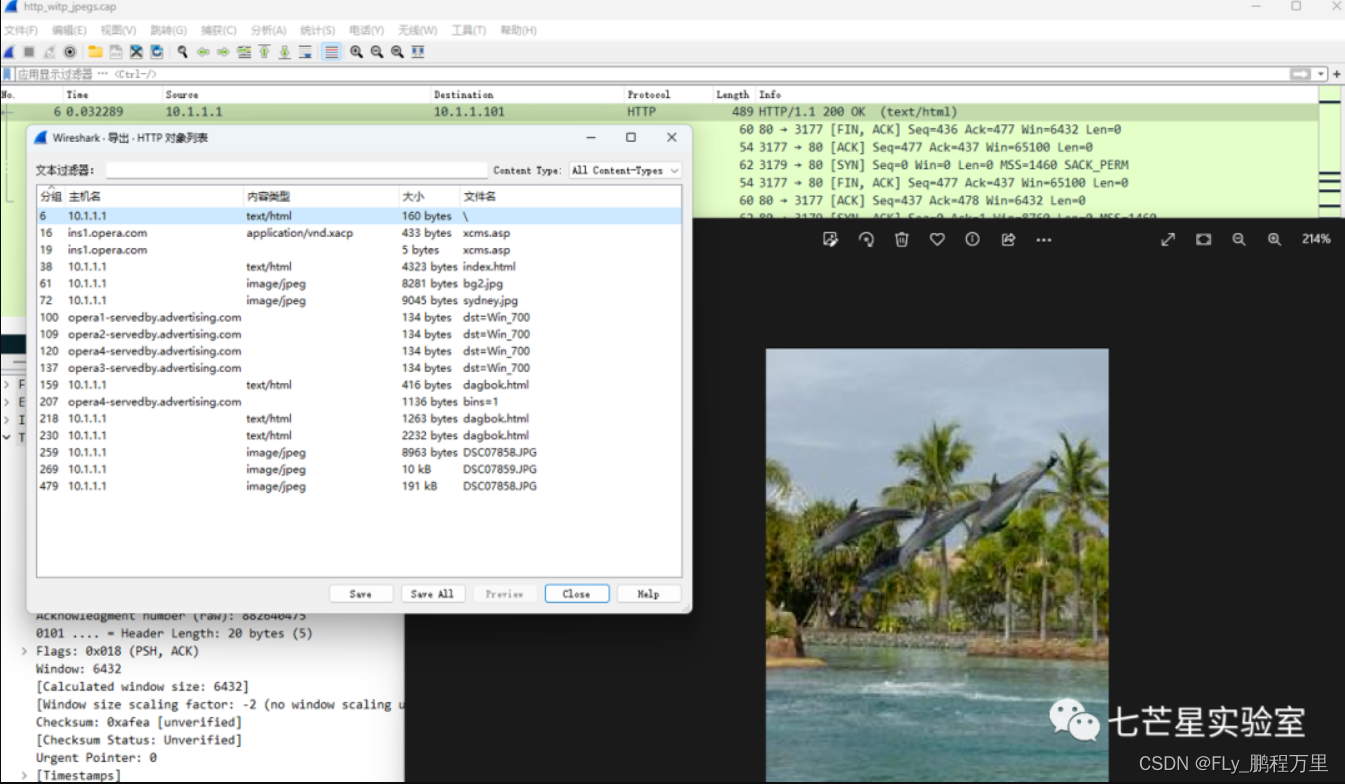Open display filter history dropdown
This screenshot has width=1345, height=784.
coord(1321,74)
